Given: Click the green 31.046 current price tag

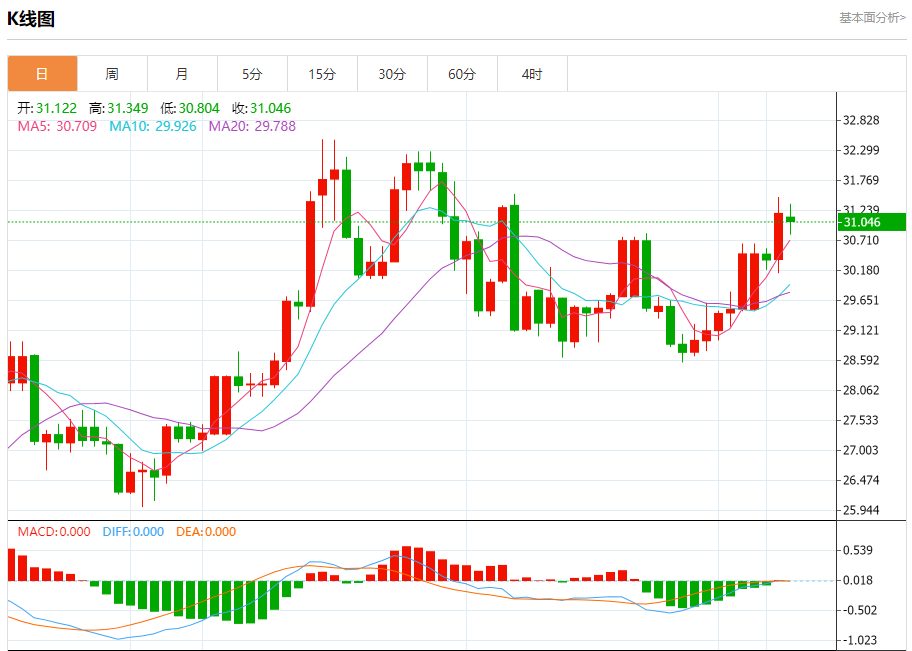Looking at the screenshot, I should tap(872, 222).
